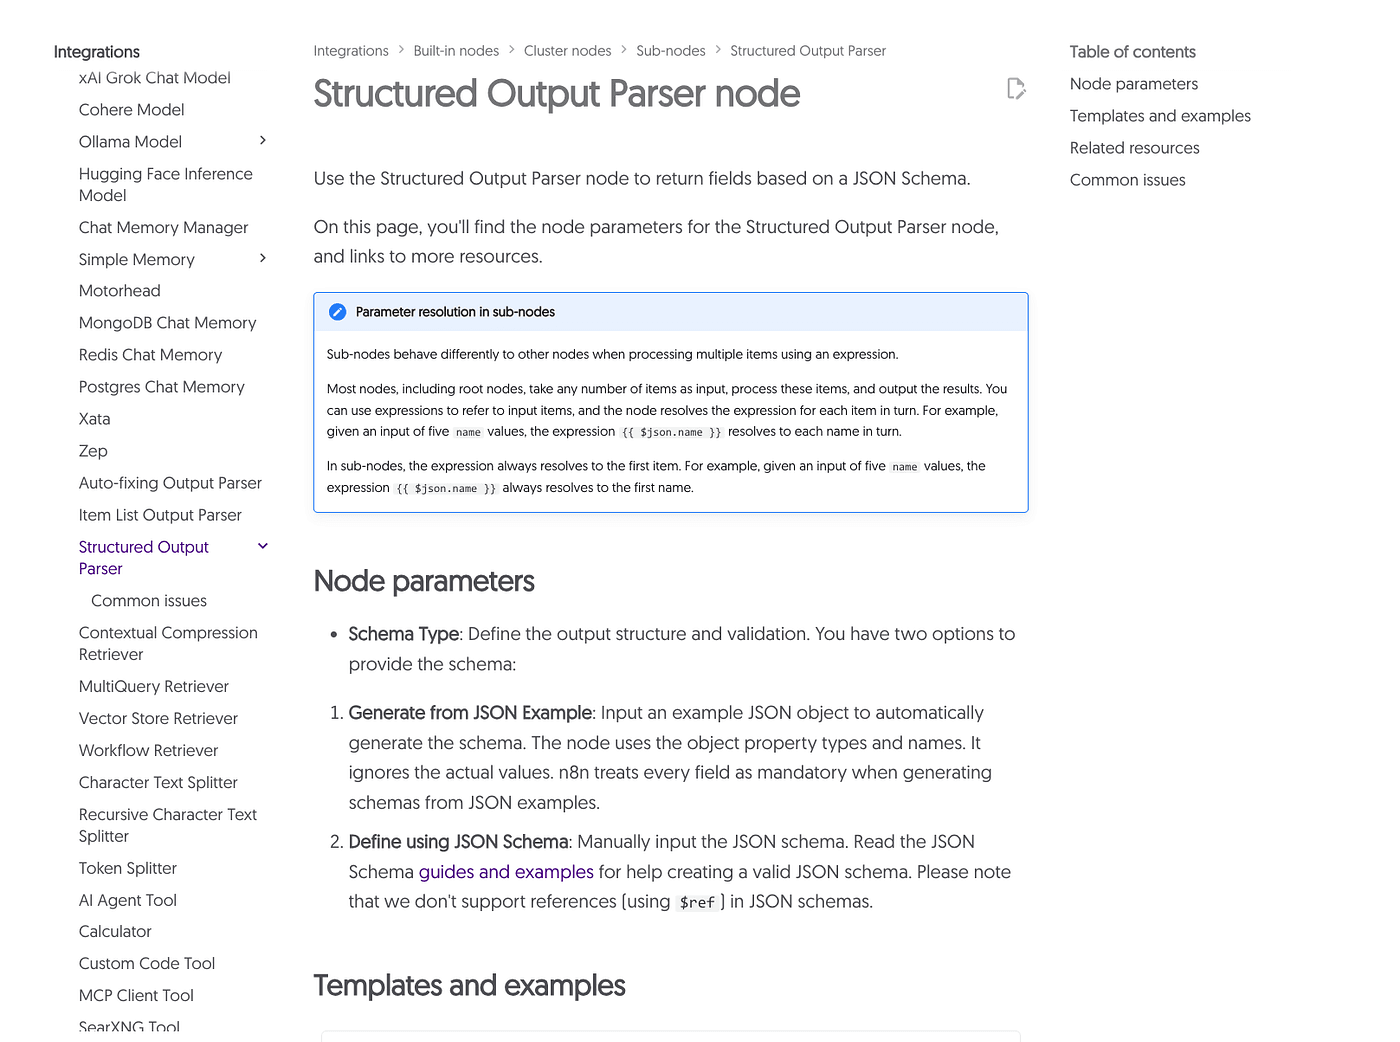The height and width of the screenshot is (1042, 1400).
Task: Open the MCP Client Tool page
Action: click(x=136, y=996)
